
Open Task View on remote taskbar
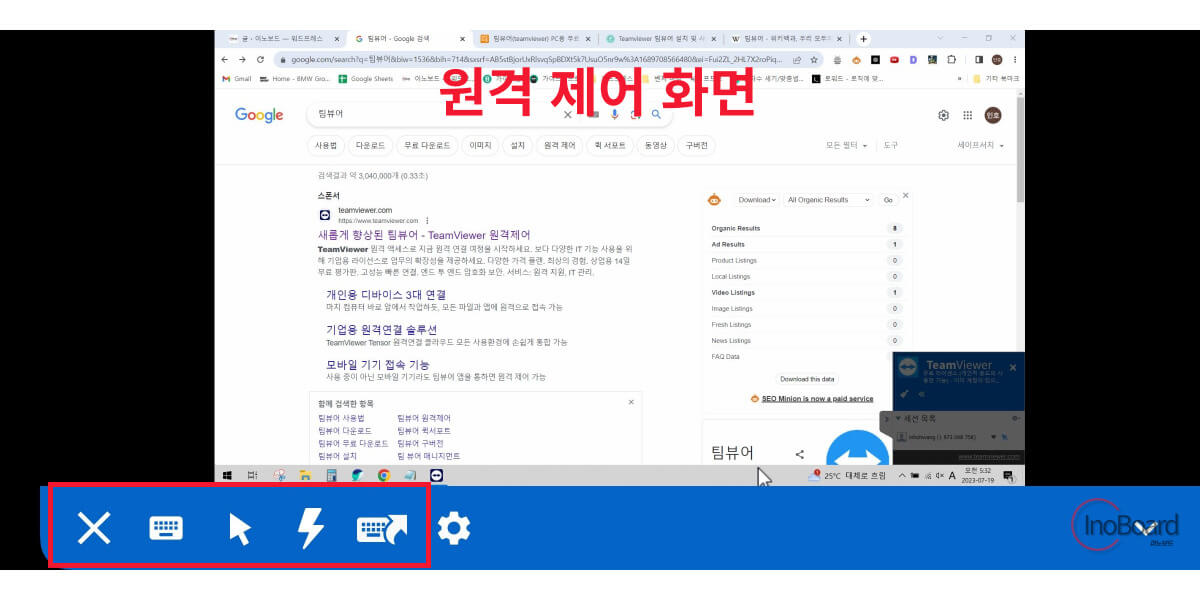pyautogui.click(x=253, y=476)
